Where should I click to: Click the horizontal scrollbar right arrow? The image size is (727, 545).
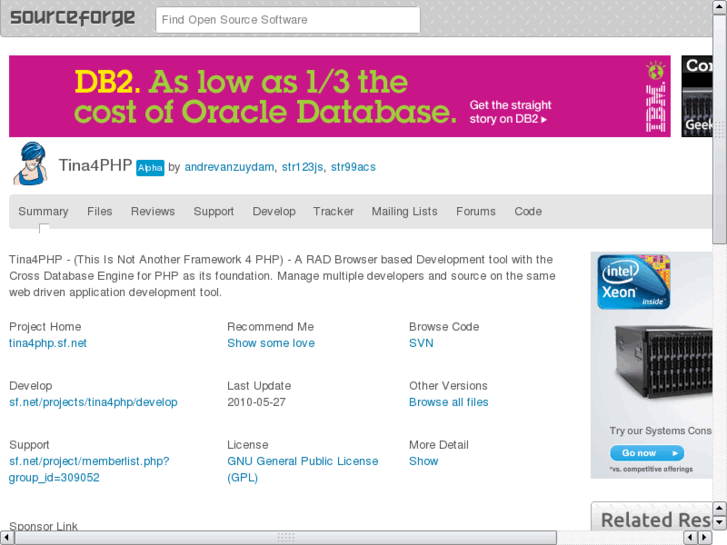pyautogui.click(x=703, y=538)
